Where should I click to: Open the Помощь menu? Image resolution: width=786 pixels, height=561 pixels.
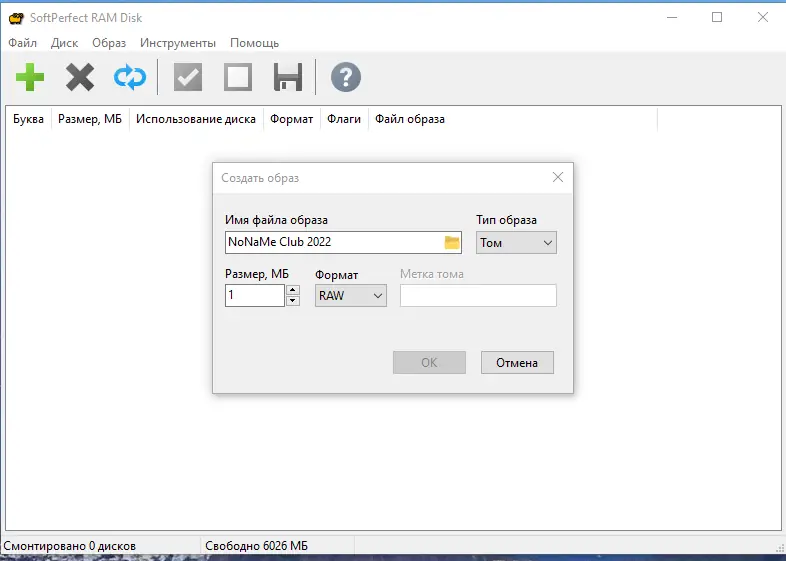pos(254,43)
